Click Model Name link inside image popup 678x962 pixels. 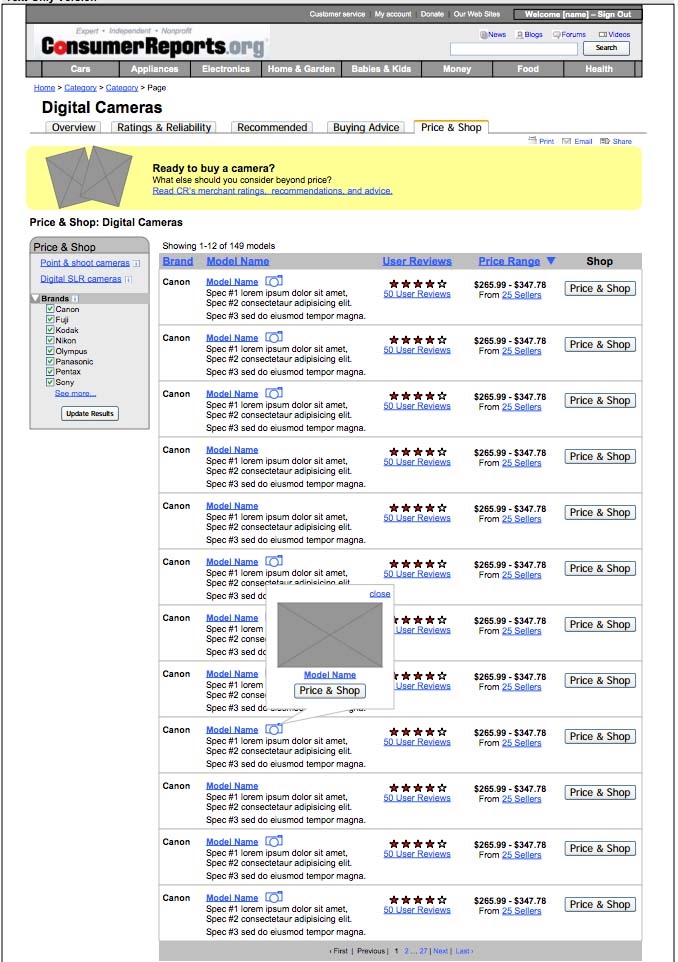[330, 675]
